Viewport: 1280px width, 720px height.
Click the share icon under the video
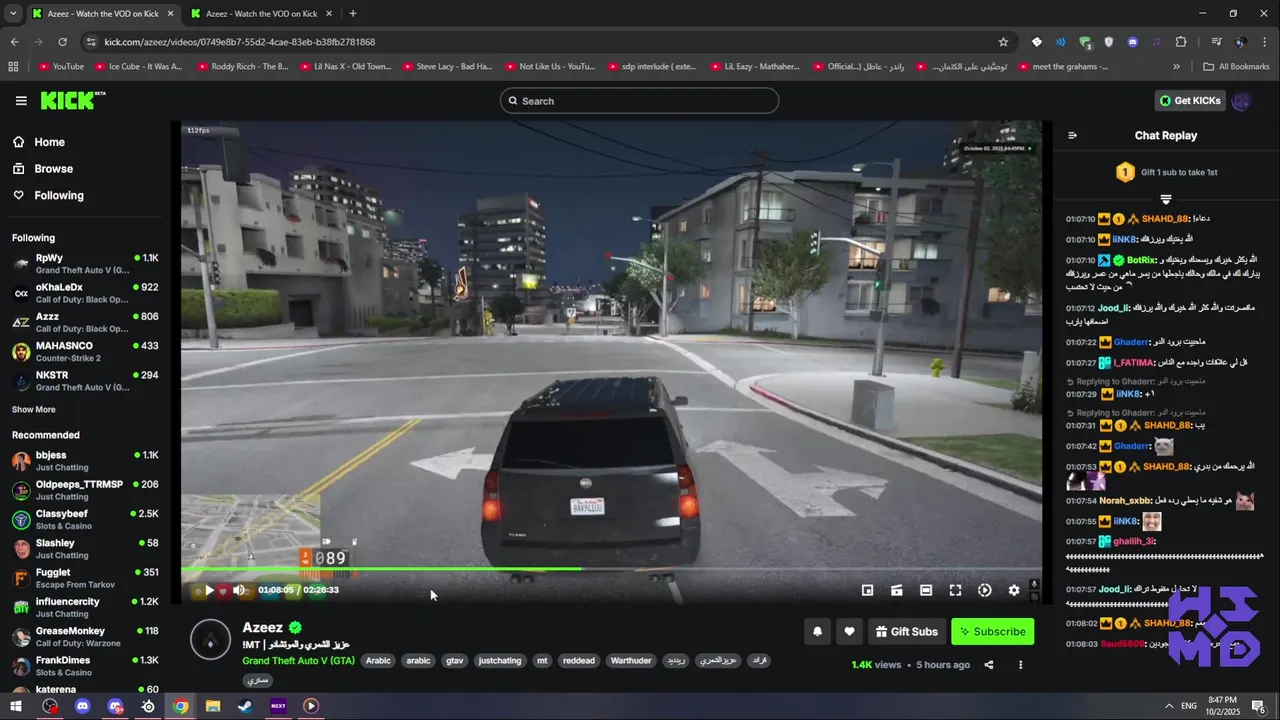[989, 665]
